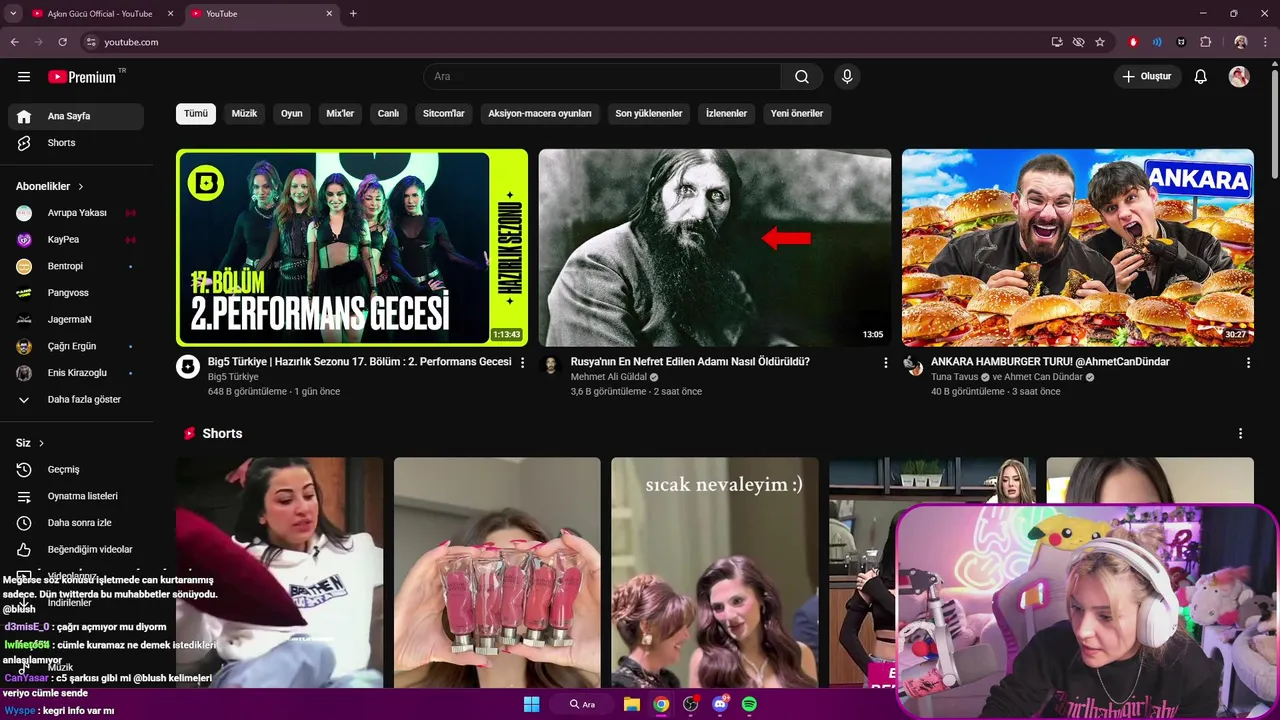
Task: Open Çağrı Ergün subscription channel
Action: coord(76,347)
